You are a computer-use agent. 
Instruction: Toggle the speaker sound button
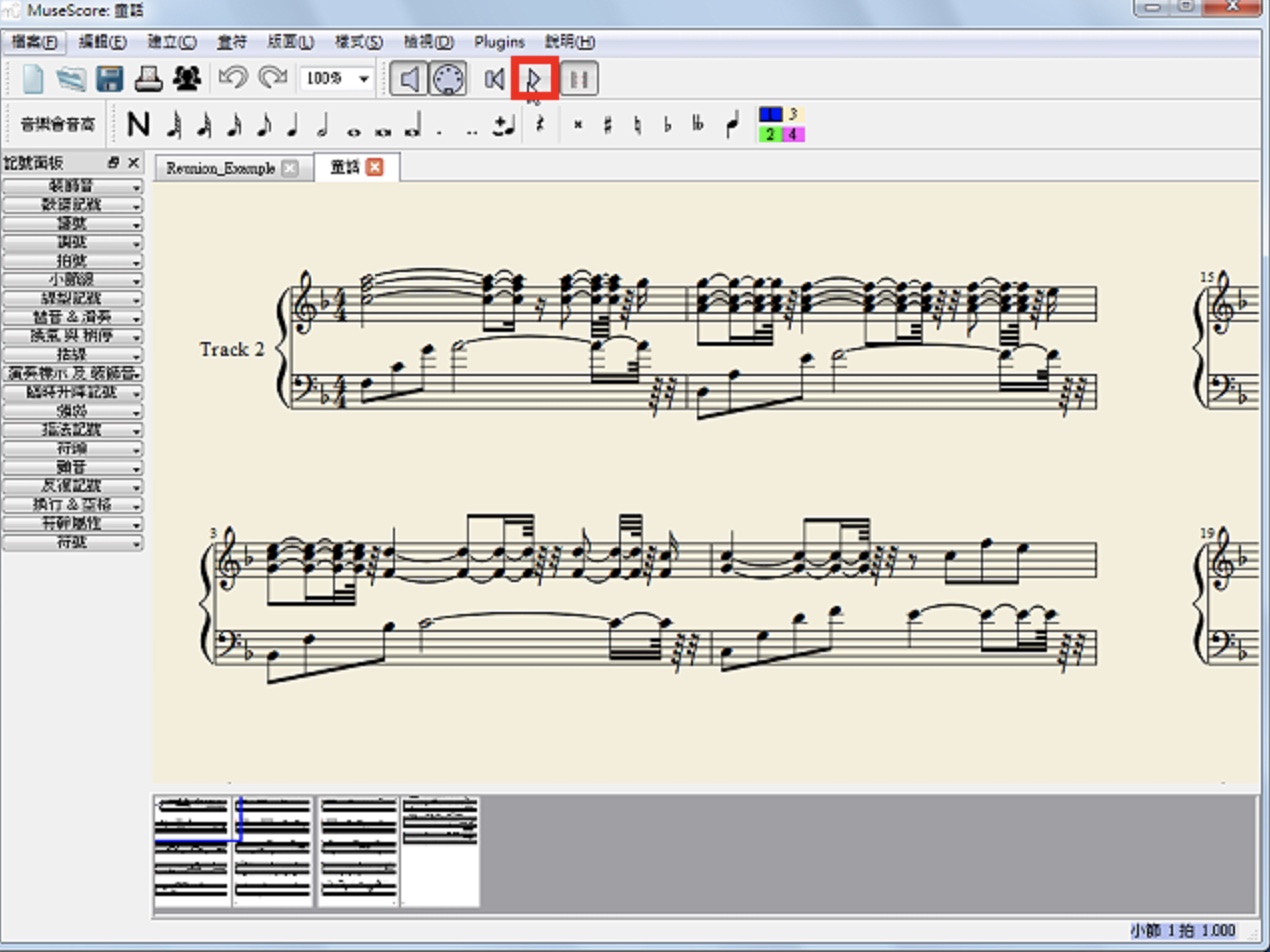408,78
